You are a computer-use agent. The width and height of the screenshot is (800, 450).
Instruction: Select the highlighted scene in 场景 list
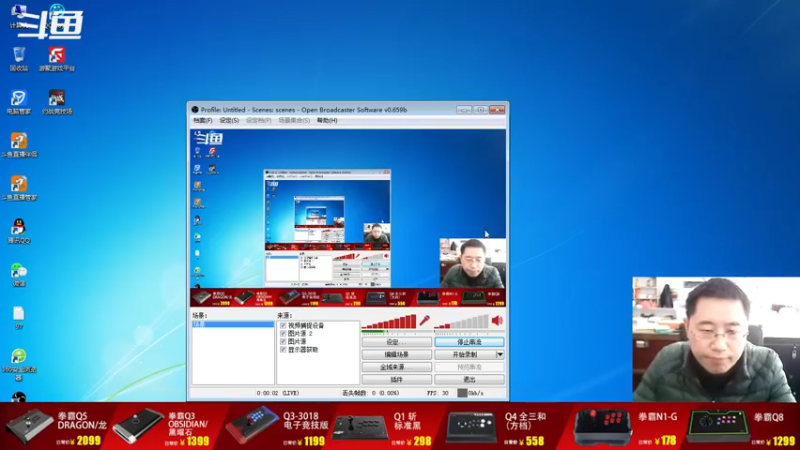pos(233,324)
